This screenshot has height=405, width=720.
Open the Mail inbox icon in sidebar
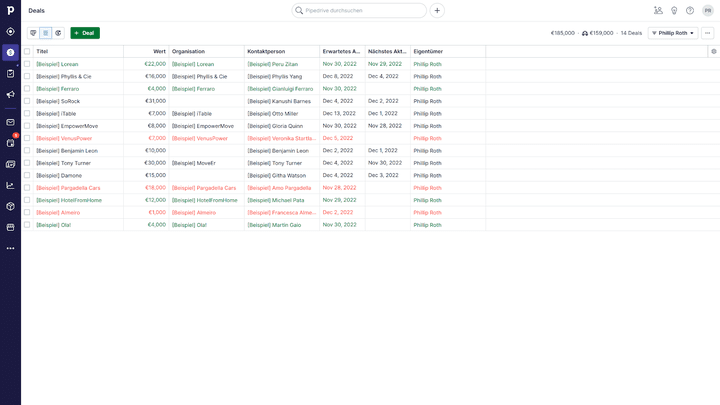click(10, 122)
